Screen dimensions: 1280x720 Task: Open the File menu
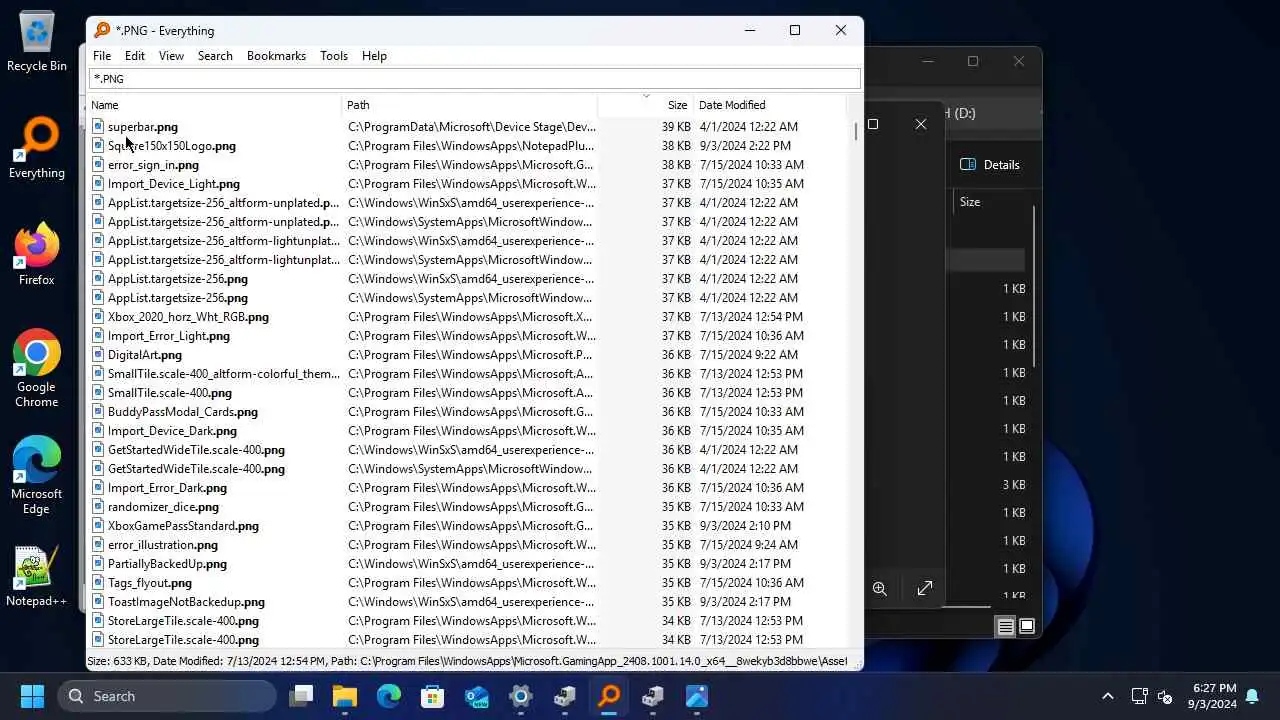click(102, 56)
